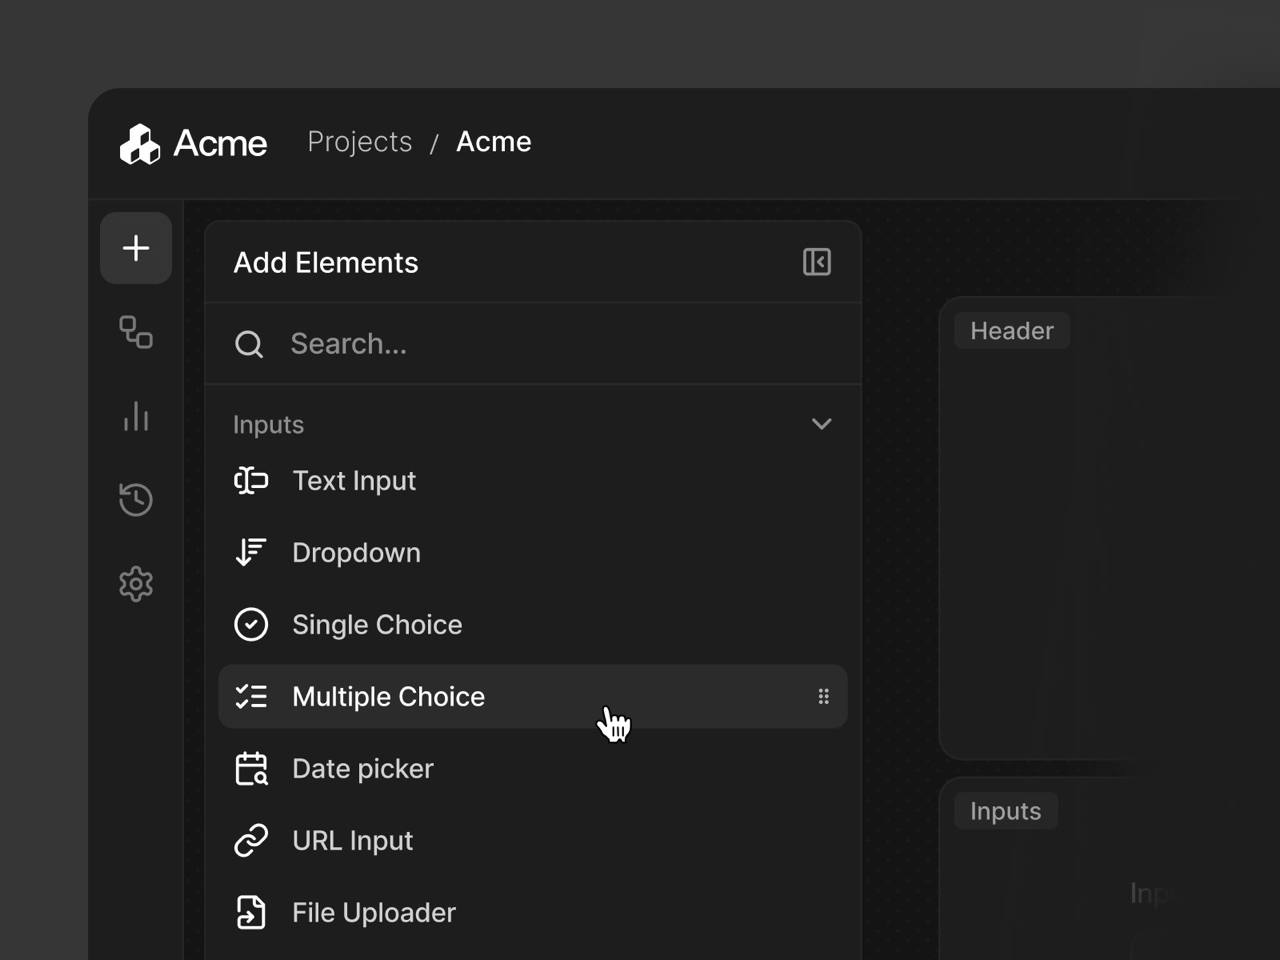Collapse the Add Elements panel
This screenshot has height=960, width=1280.
click(817, 262)
